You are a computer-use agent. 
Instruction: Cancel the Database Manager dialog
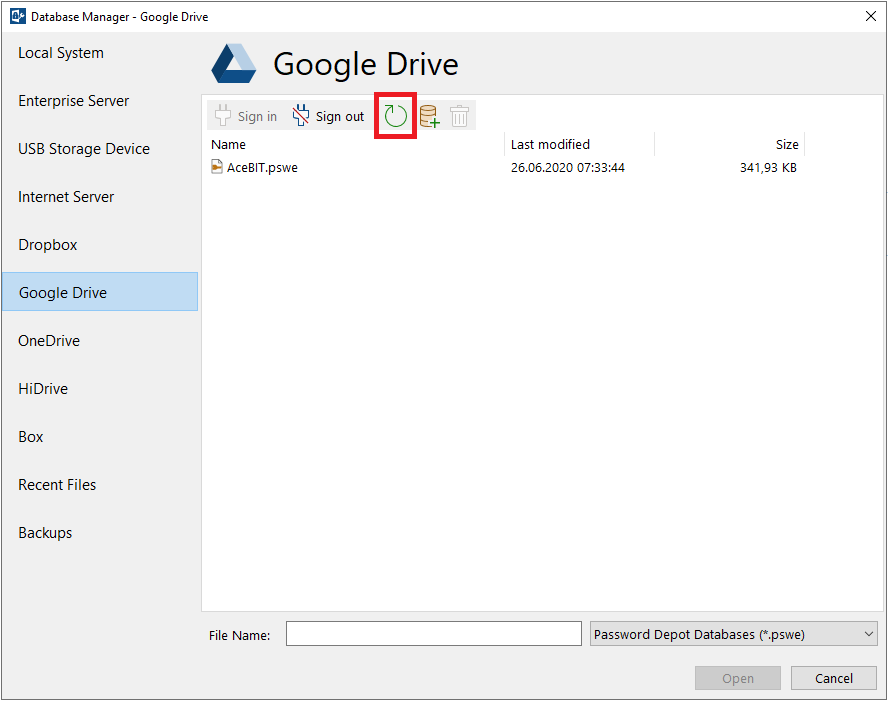[x=833, y=678]
